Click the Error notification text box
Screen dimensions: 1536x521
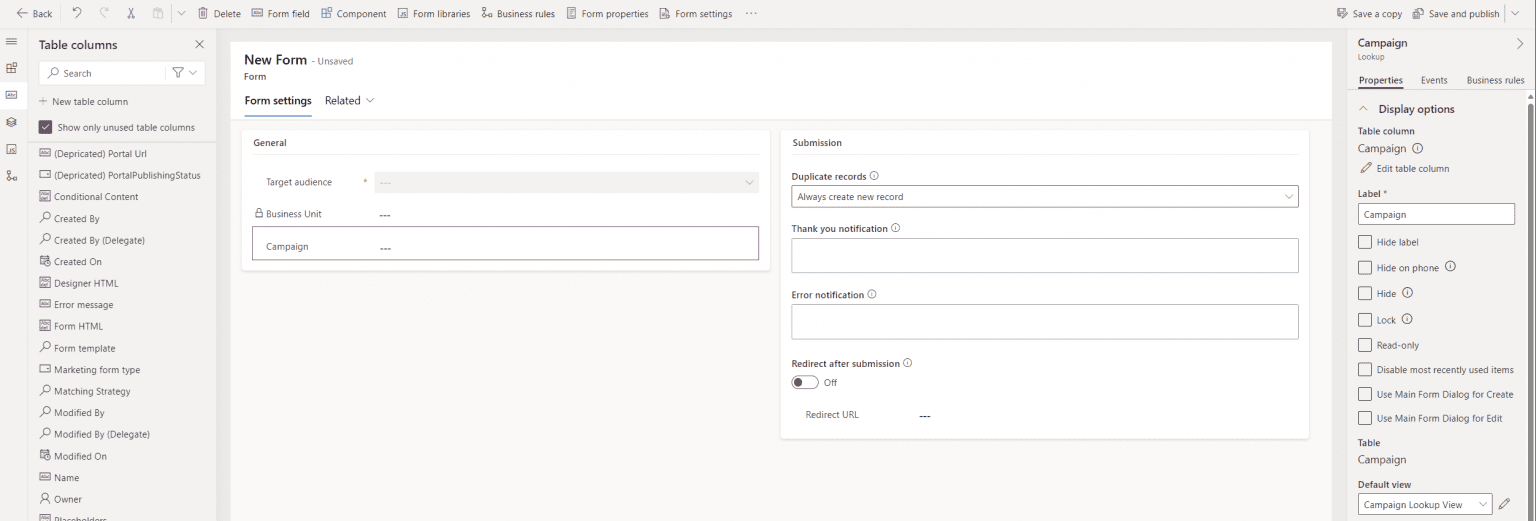(1044, 322)
